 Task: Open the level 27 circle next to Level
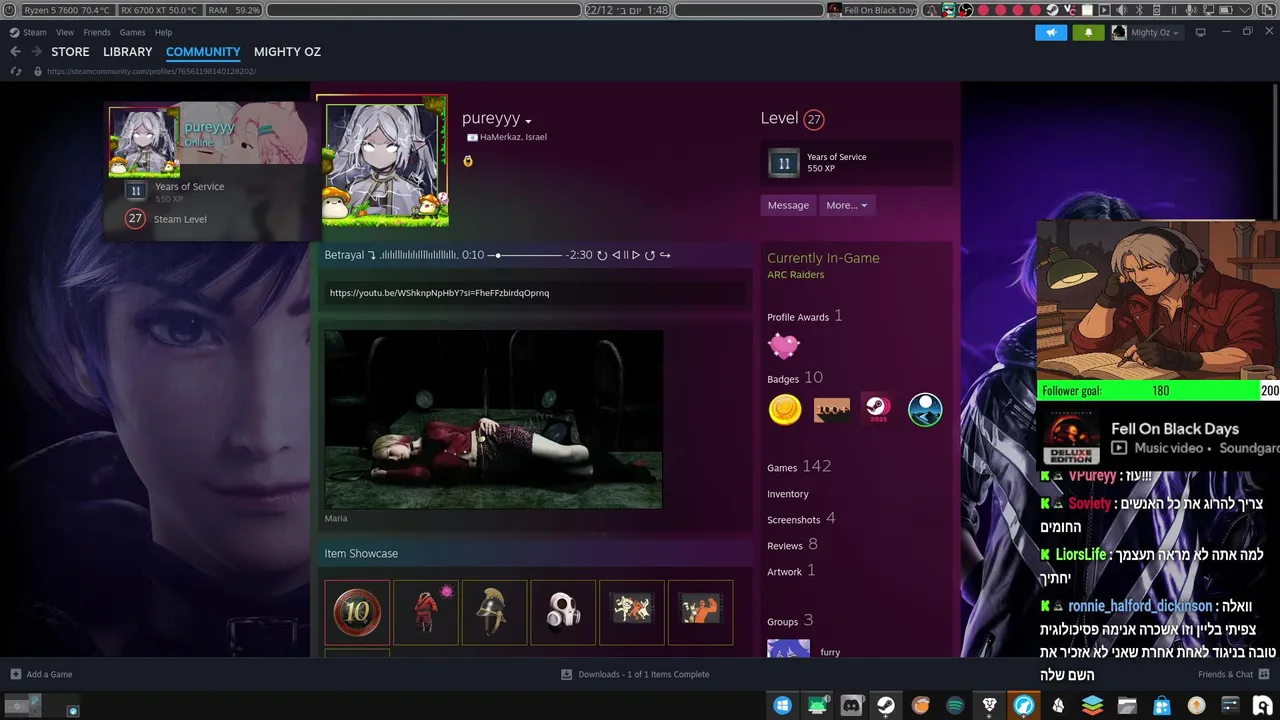click(814, 119)
